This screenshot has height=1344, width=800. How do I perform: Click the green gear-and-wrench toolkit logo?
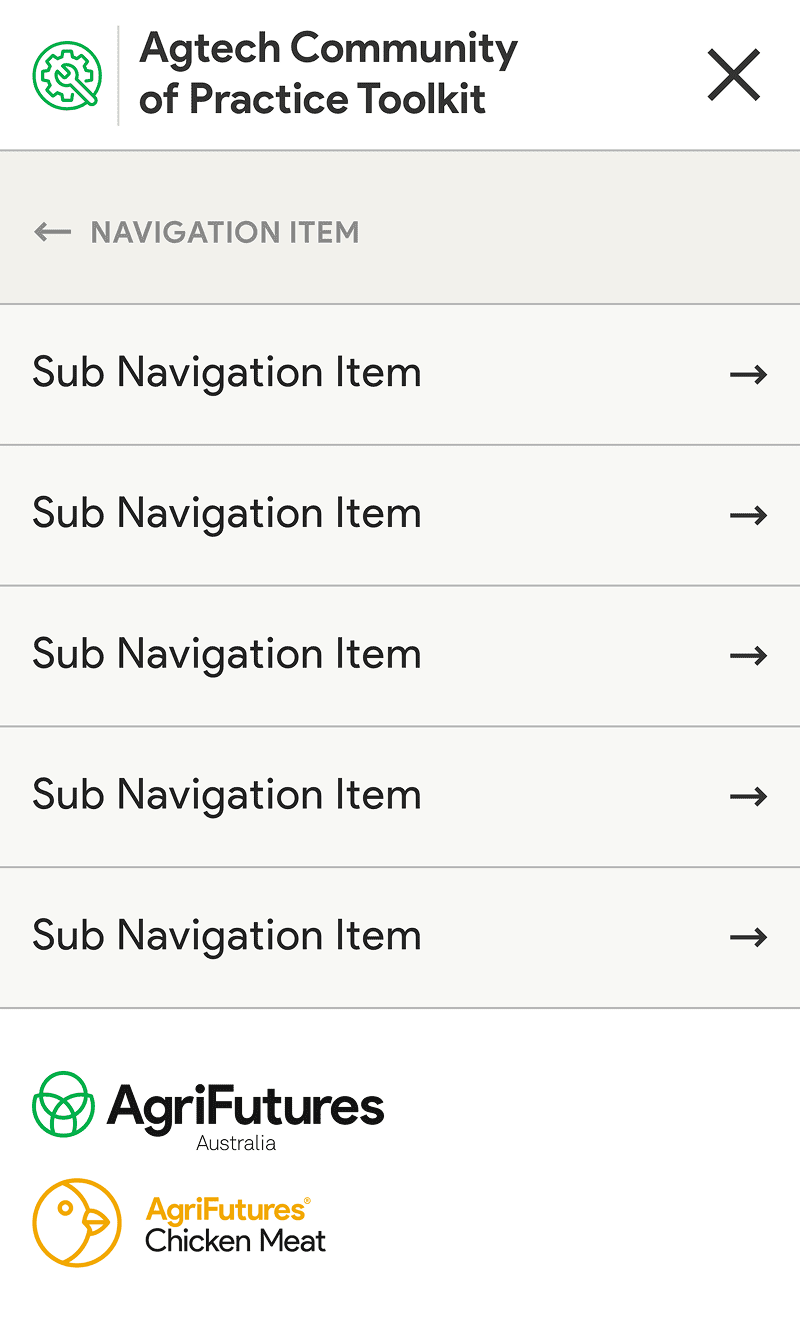tap(67, 75)
